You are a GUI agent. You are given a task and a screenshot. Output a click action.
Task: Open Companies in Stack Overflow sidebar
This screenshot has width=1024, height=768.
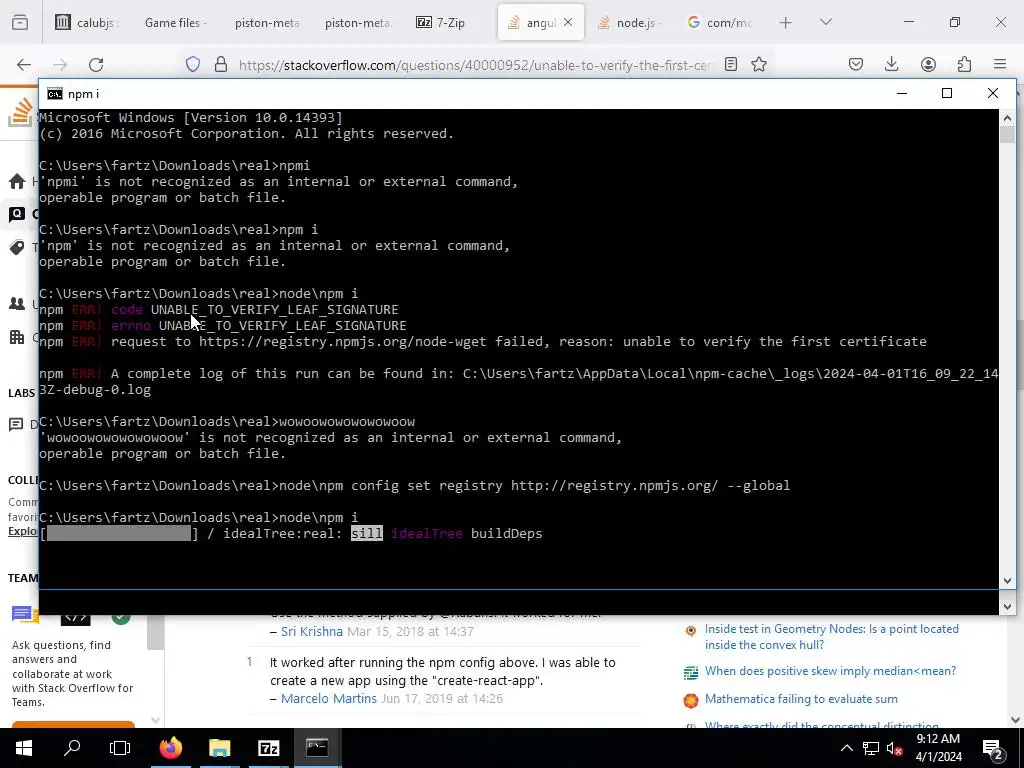click(x=17, y=337)
